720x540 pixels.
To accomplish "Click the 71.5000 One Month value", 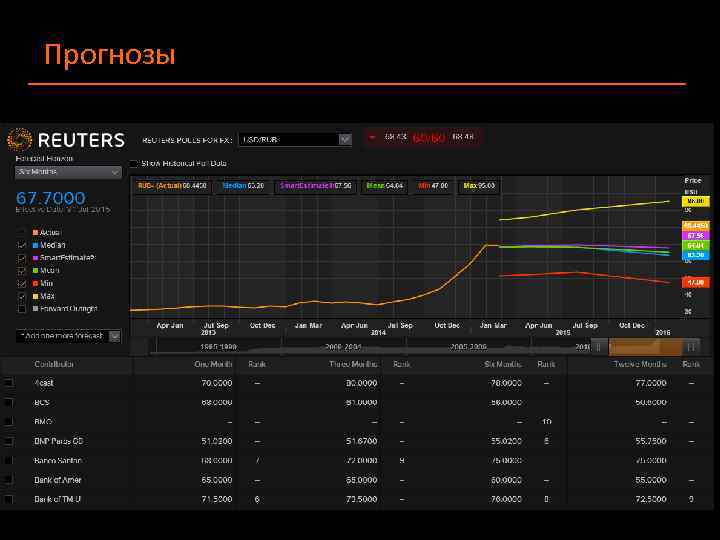I will [x=217, y=499].
